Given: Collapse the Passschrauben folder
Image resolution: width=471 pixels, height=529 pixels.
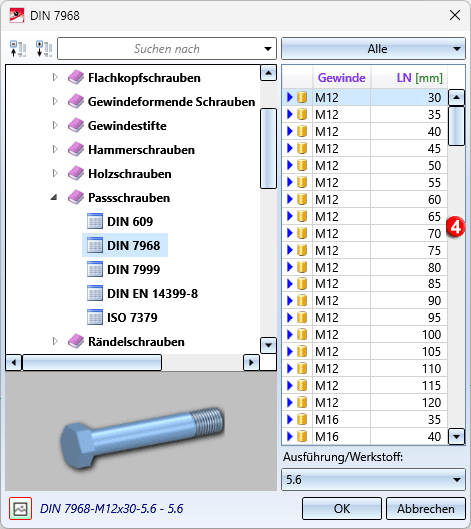Looking at the screenshot, I should tap(54, 197).
